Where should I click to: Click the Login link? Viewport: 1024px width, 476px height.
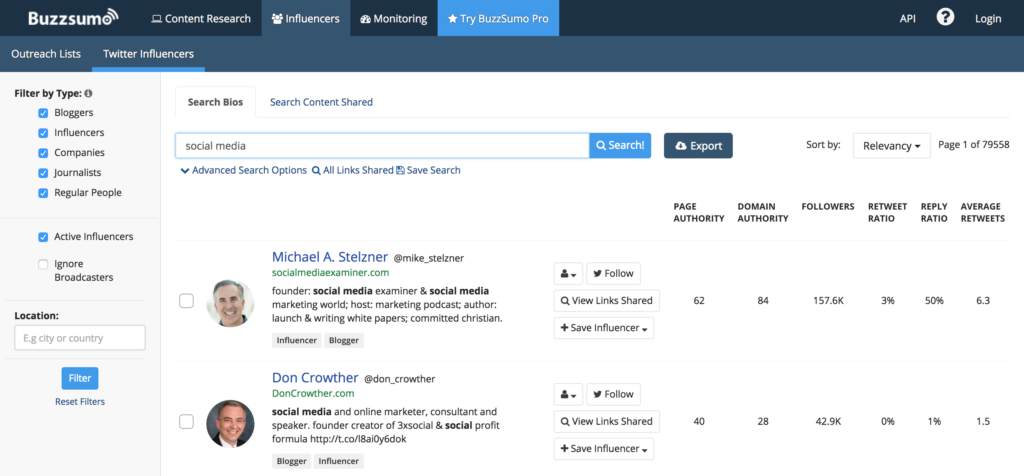tap(988, 18)
